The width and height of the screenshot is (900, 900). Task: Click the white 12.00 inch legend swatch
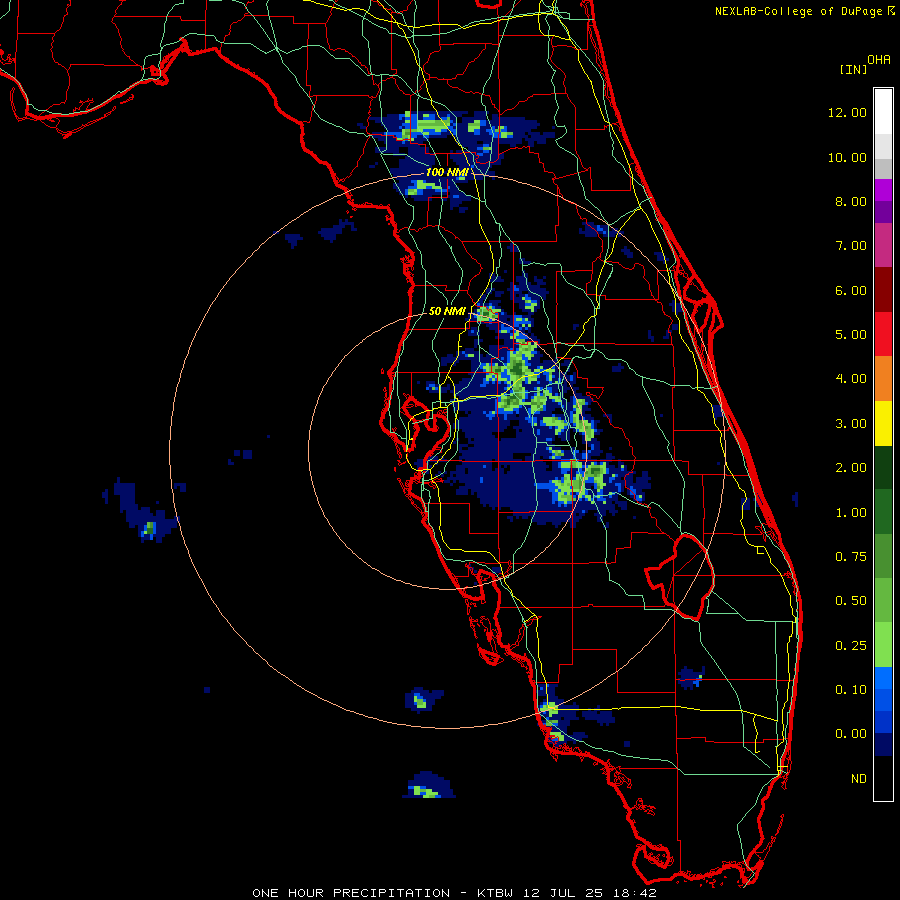tap(883, 112)
